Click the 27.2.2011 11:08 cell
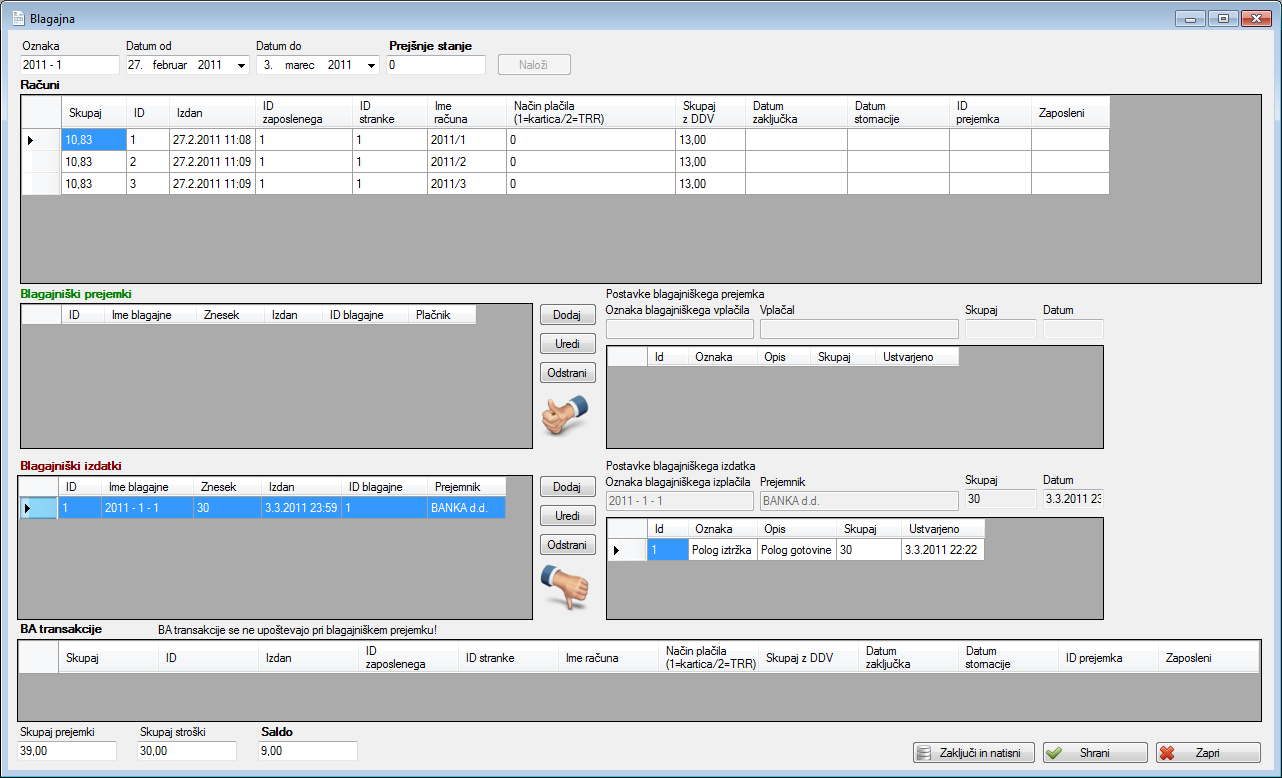This screenshot has width=1282, height=778. (x=212, y=140)
